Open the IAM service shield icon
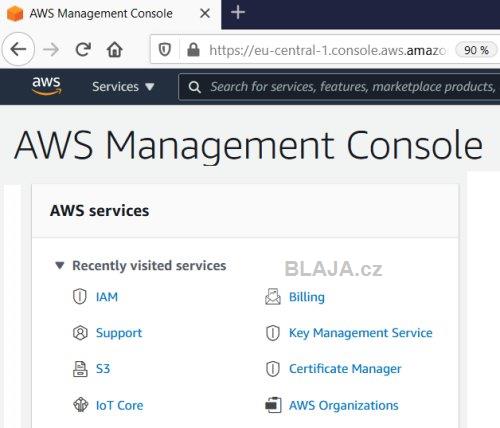Image resolution: width=500 pixels, height=428 pixels. 80,296
